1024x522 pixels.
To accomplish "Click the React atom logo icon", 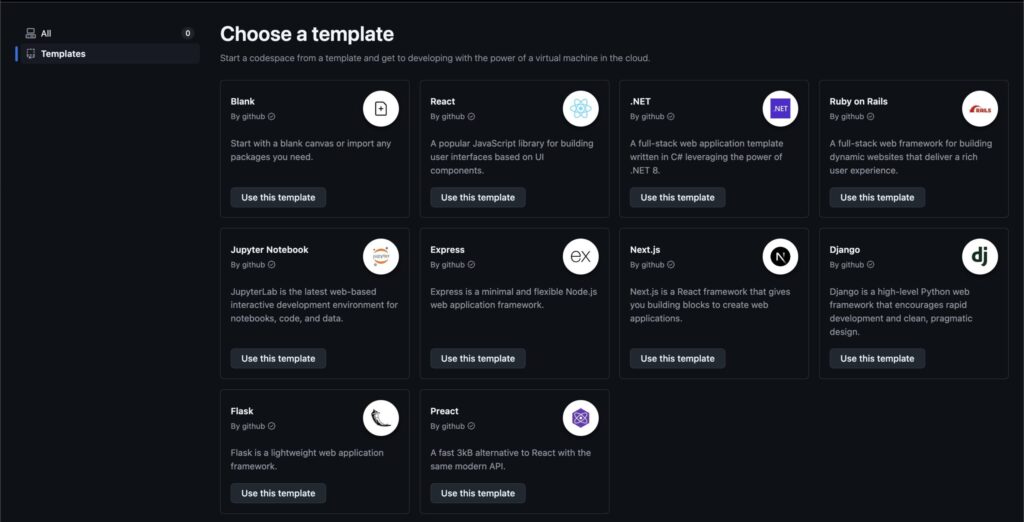I will [581, 108].
